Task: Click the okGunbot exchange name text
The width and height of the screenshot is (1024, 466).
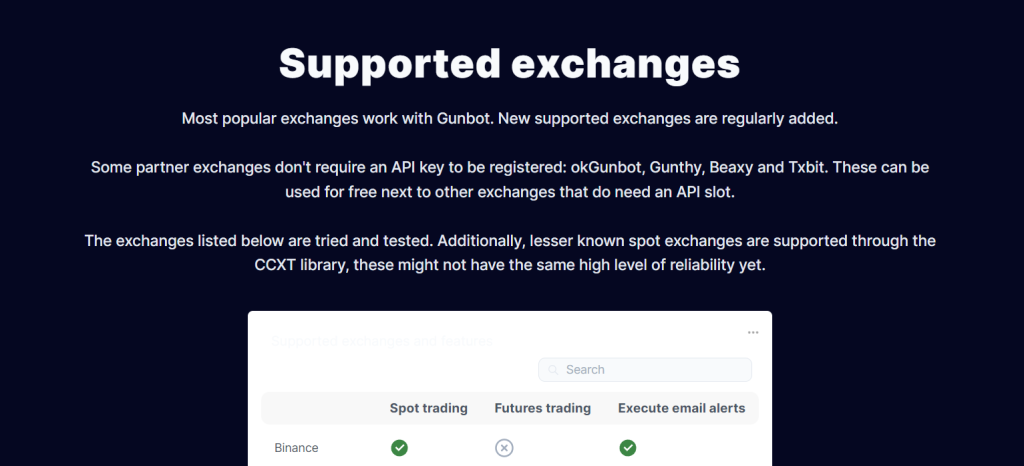Action: [x=609, y=168]
